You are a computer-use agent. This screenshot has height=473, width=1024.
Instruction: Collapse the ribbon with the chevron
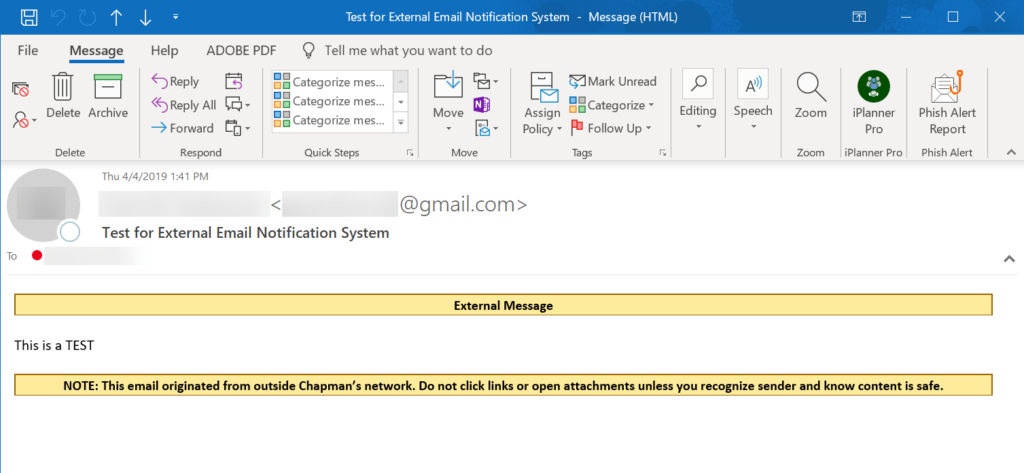1011,152
